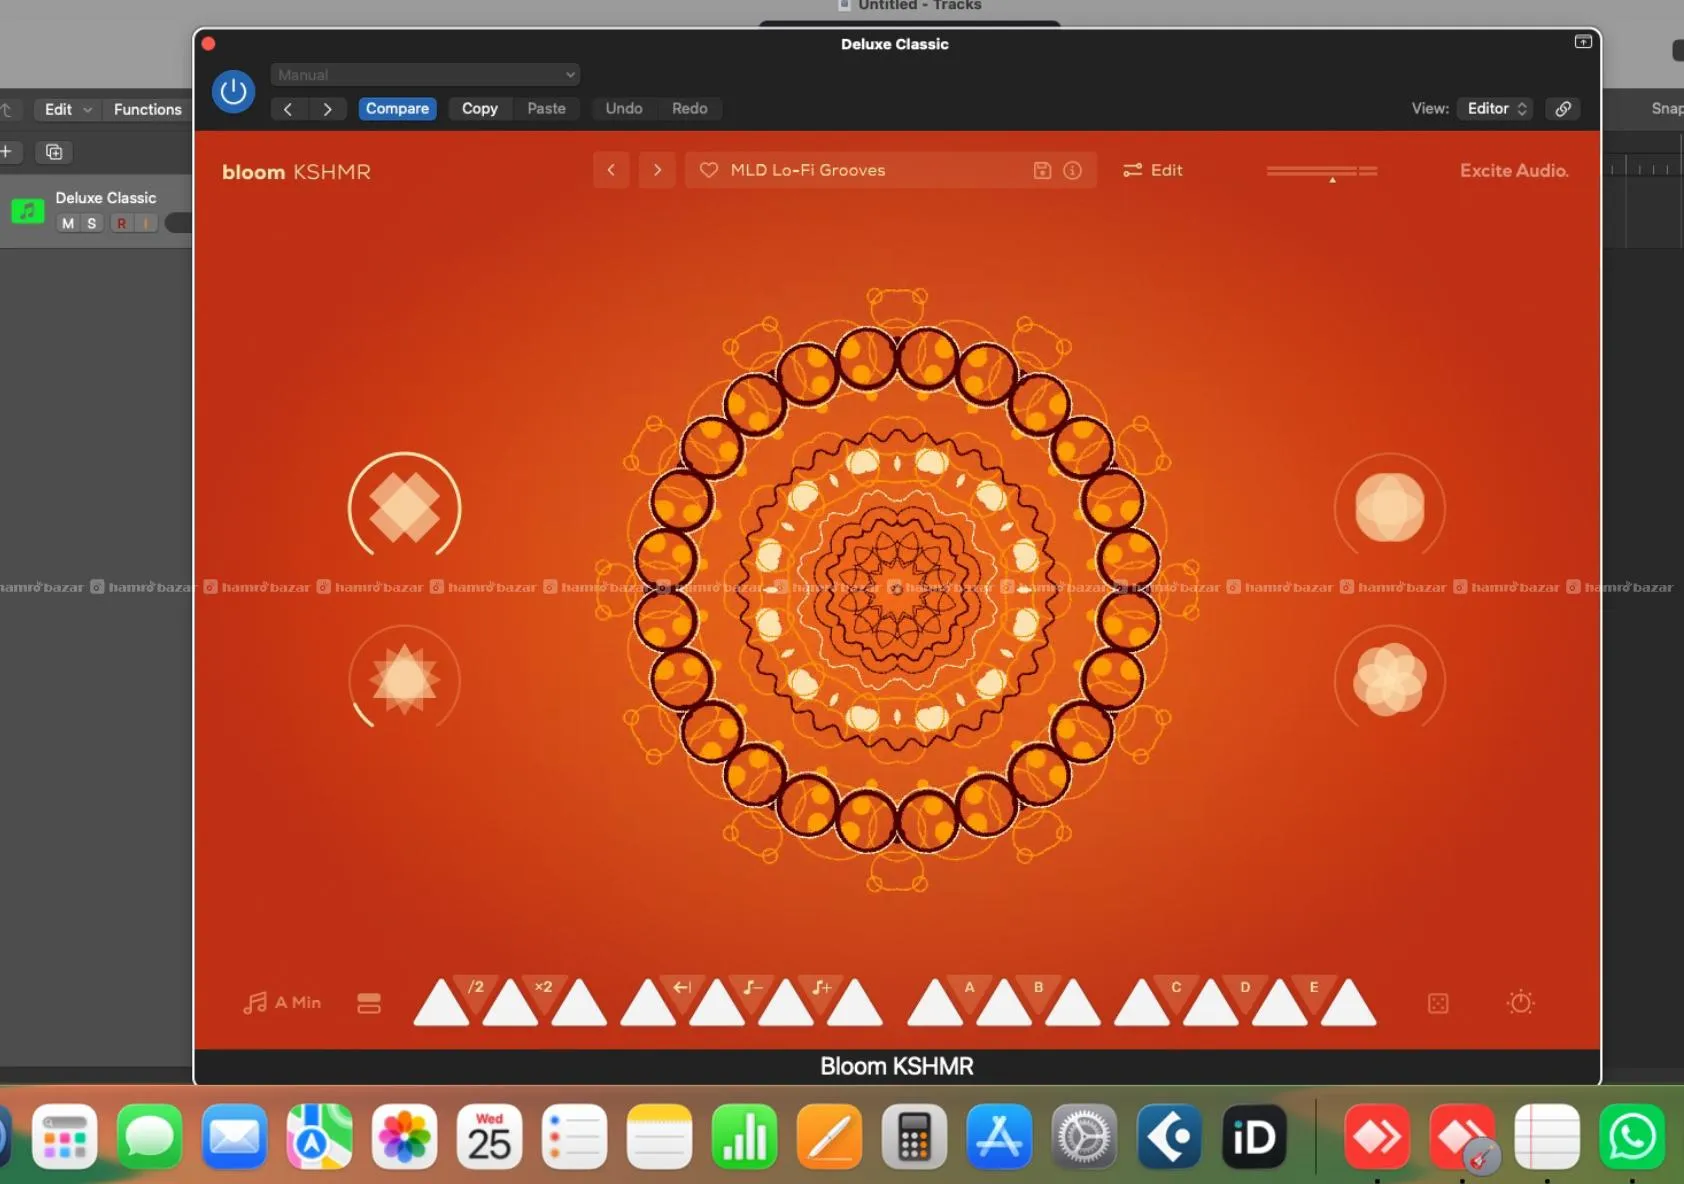Click the Deluxe Classic track instrument icon
This screenshot has height=1184, width=1684.
(28, 211)
